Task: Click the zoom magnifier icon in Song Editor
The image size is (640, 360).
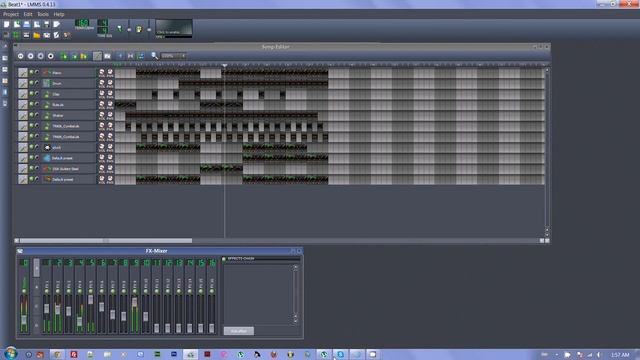Action: pyautogui.click(x=154, y=56)
